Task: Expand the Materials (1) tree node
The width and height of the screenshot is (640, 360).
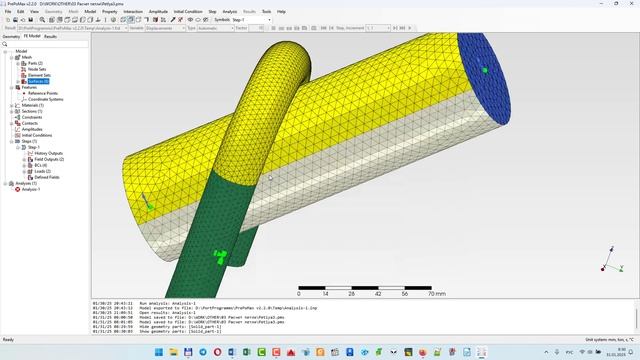Action: tap(11, 105)
